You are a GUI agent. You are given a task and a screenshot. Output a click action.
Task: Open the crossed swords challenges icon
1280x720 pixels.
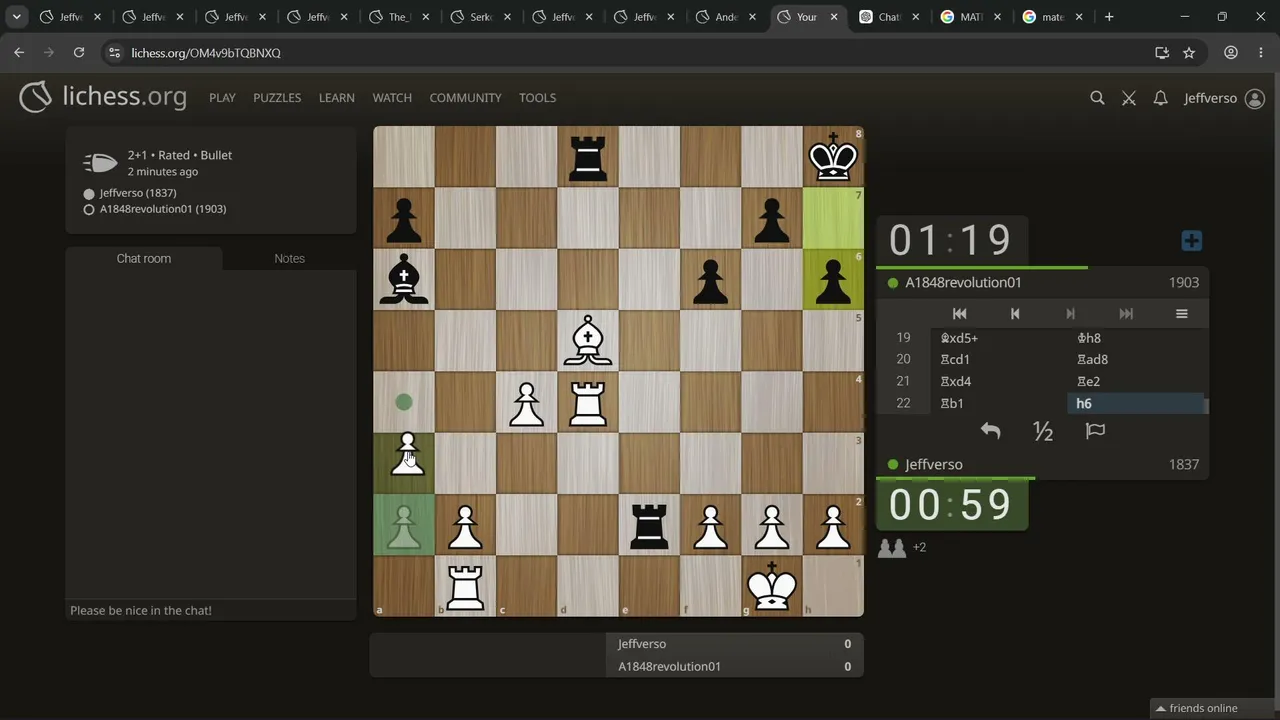pos(1129,98)
